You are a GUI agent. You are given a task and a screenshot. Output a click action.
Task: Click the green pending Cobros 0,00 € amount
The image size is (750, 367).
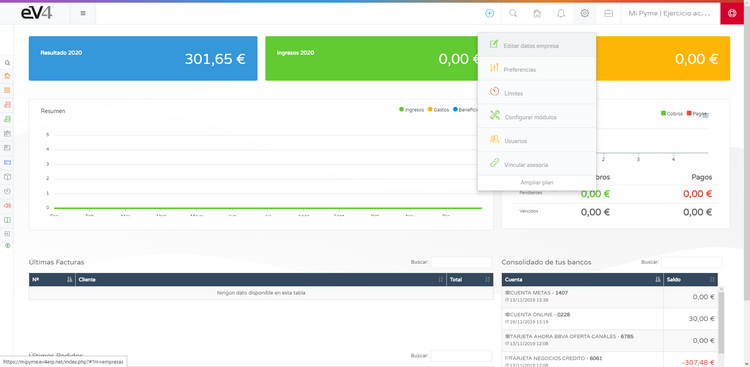tap(595, 194)
